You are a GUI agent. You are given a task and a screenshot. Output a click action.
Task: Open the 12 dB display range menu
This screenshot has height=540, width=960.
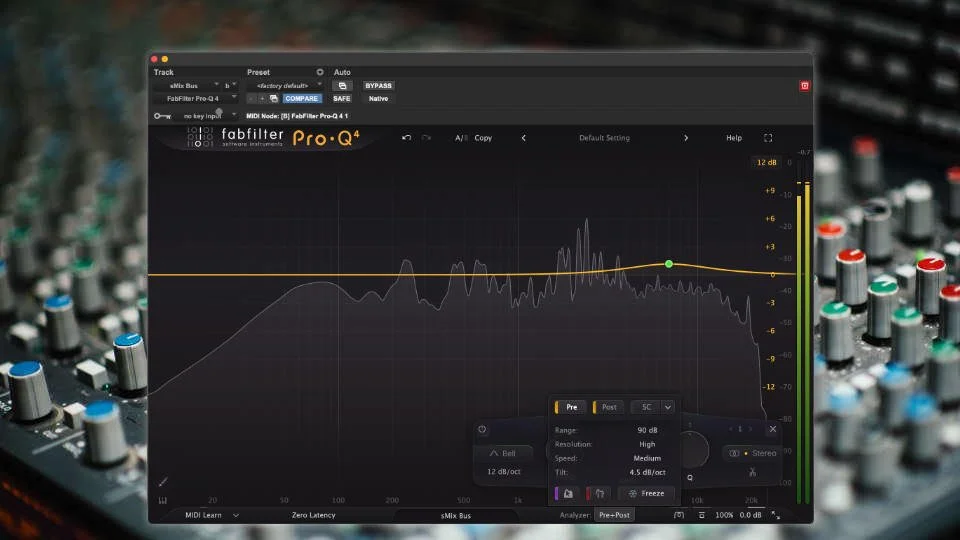pyautogui.click(x=766, y=162)
